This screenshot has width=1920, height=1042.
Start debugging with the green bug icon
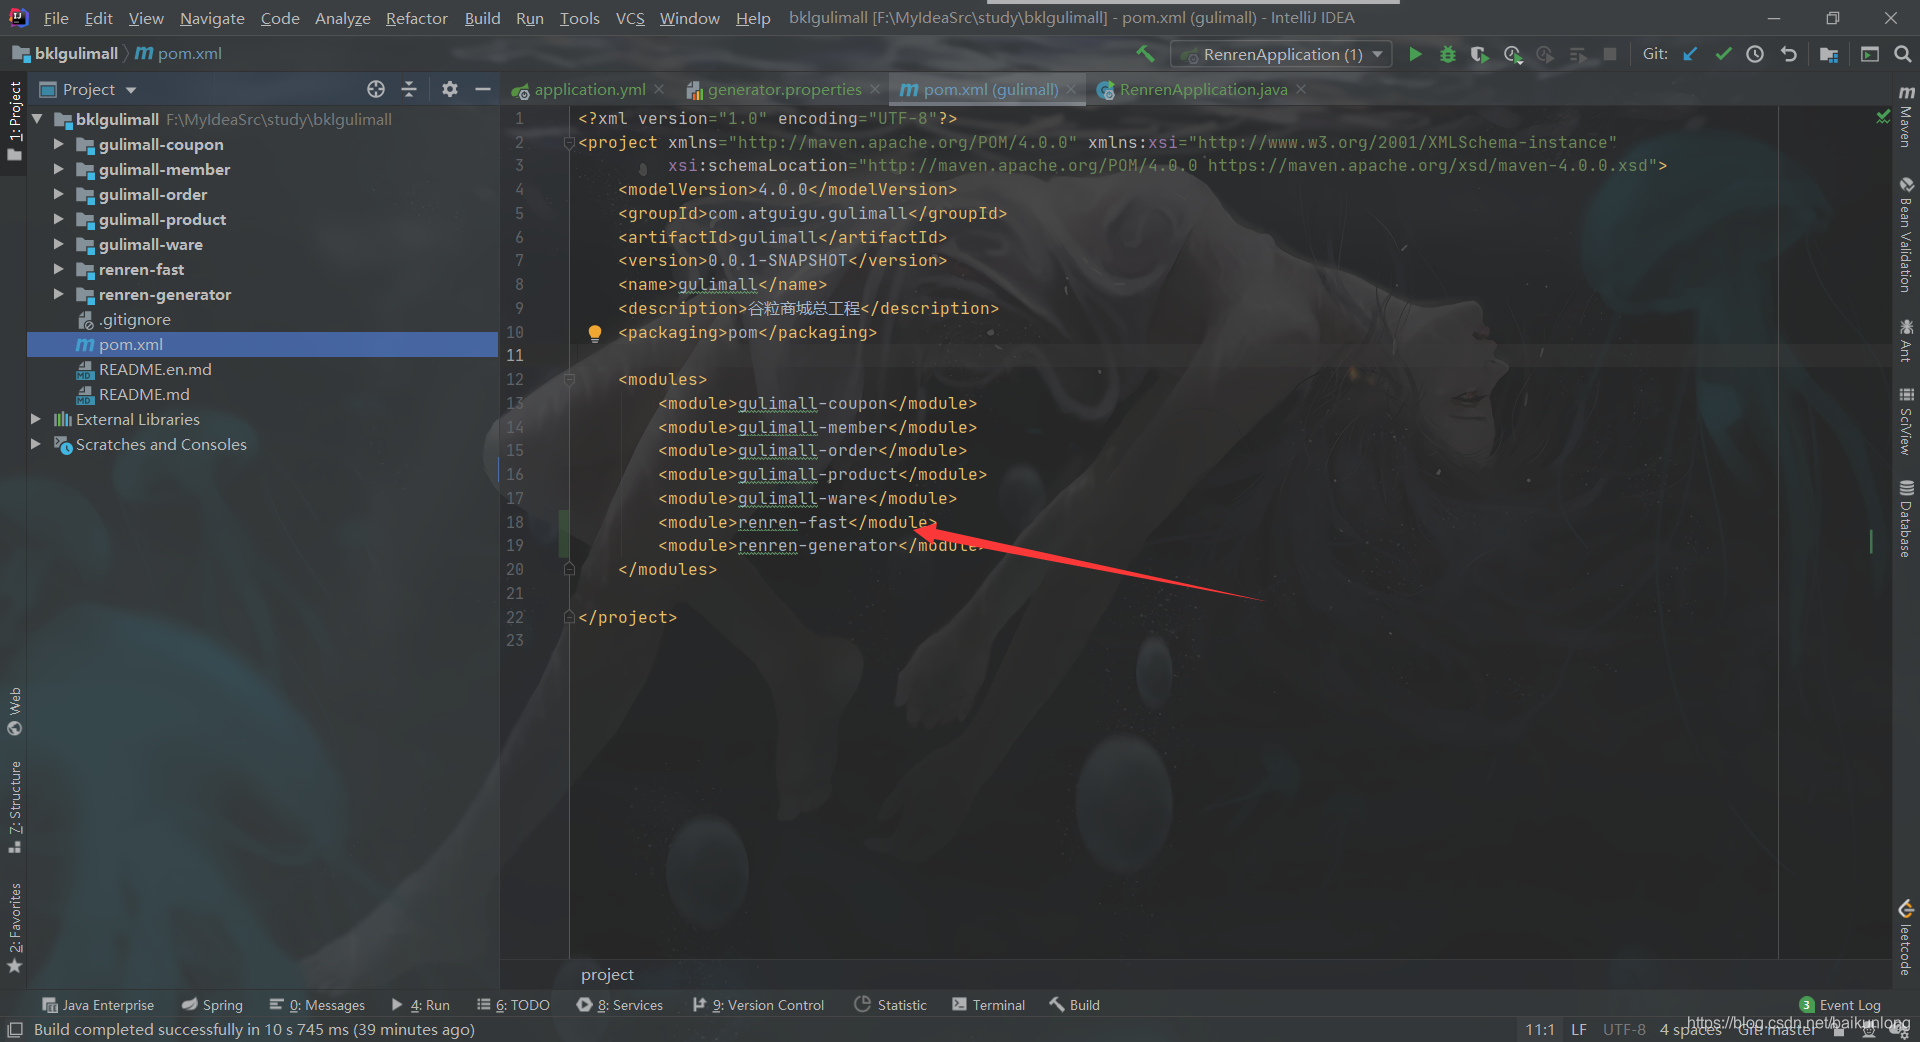(x=1447, y=54)
